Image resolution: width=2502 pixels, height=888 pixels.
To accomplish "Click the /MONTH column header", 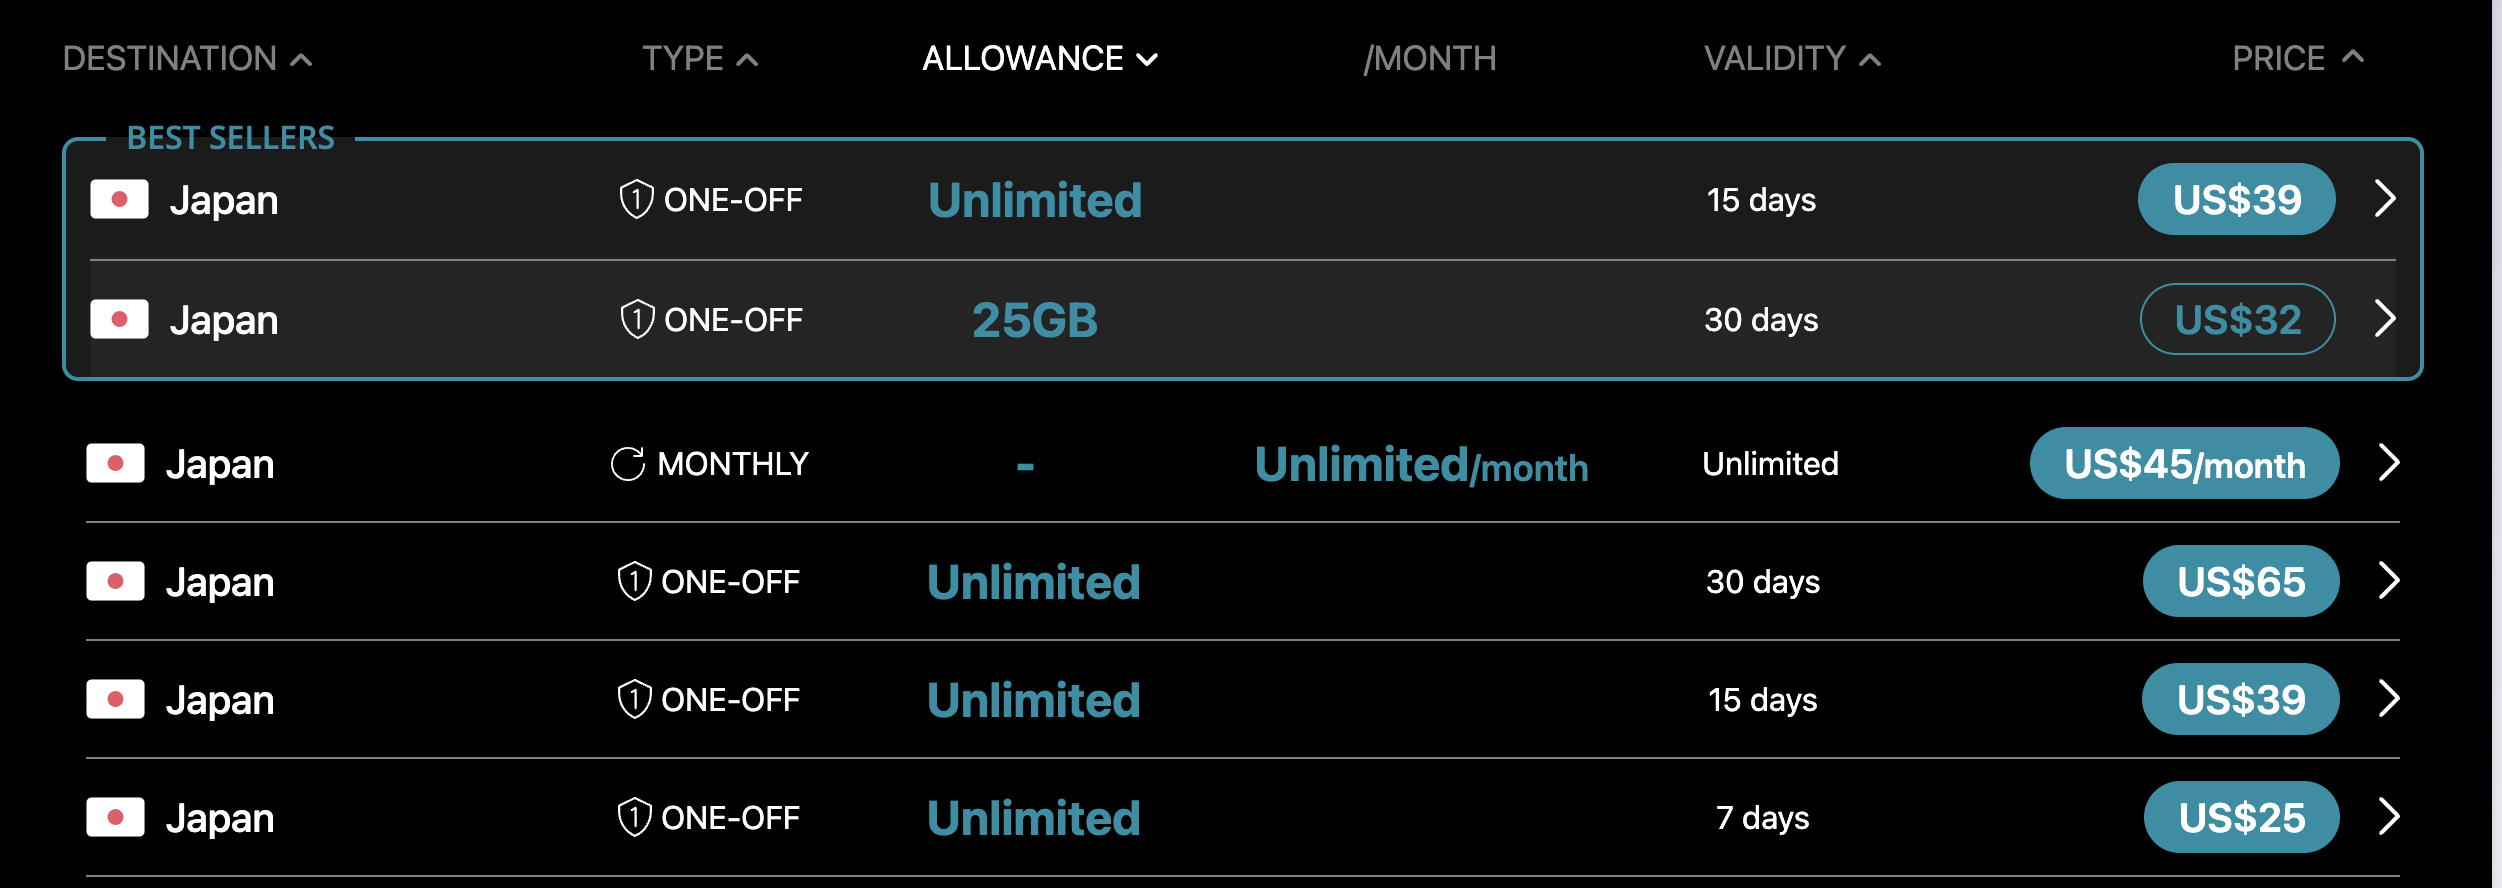I will click(1429, 59).
